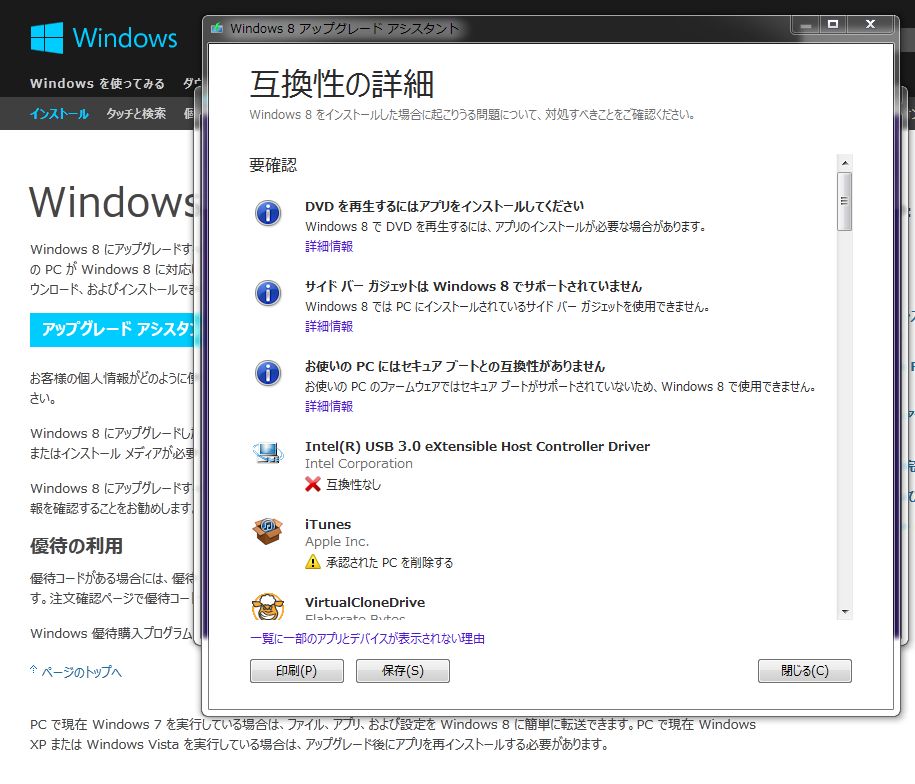Open 詳細情報 link under Secure Boot item
This screenshot has height=784, width=915.
click(329, 406)
